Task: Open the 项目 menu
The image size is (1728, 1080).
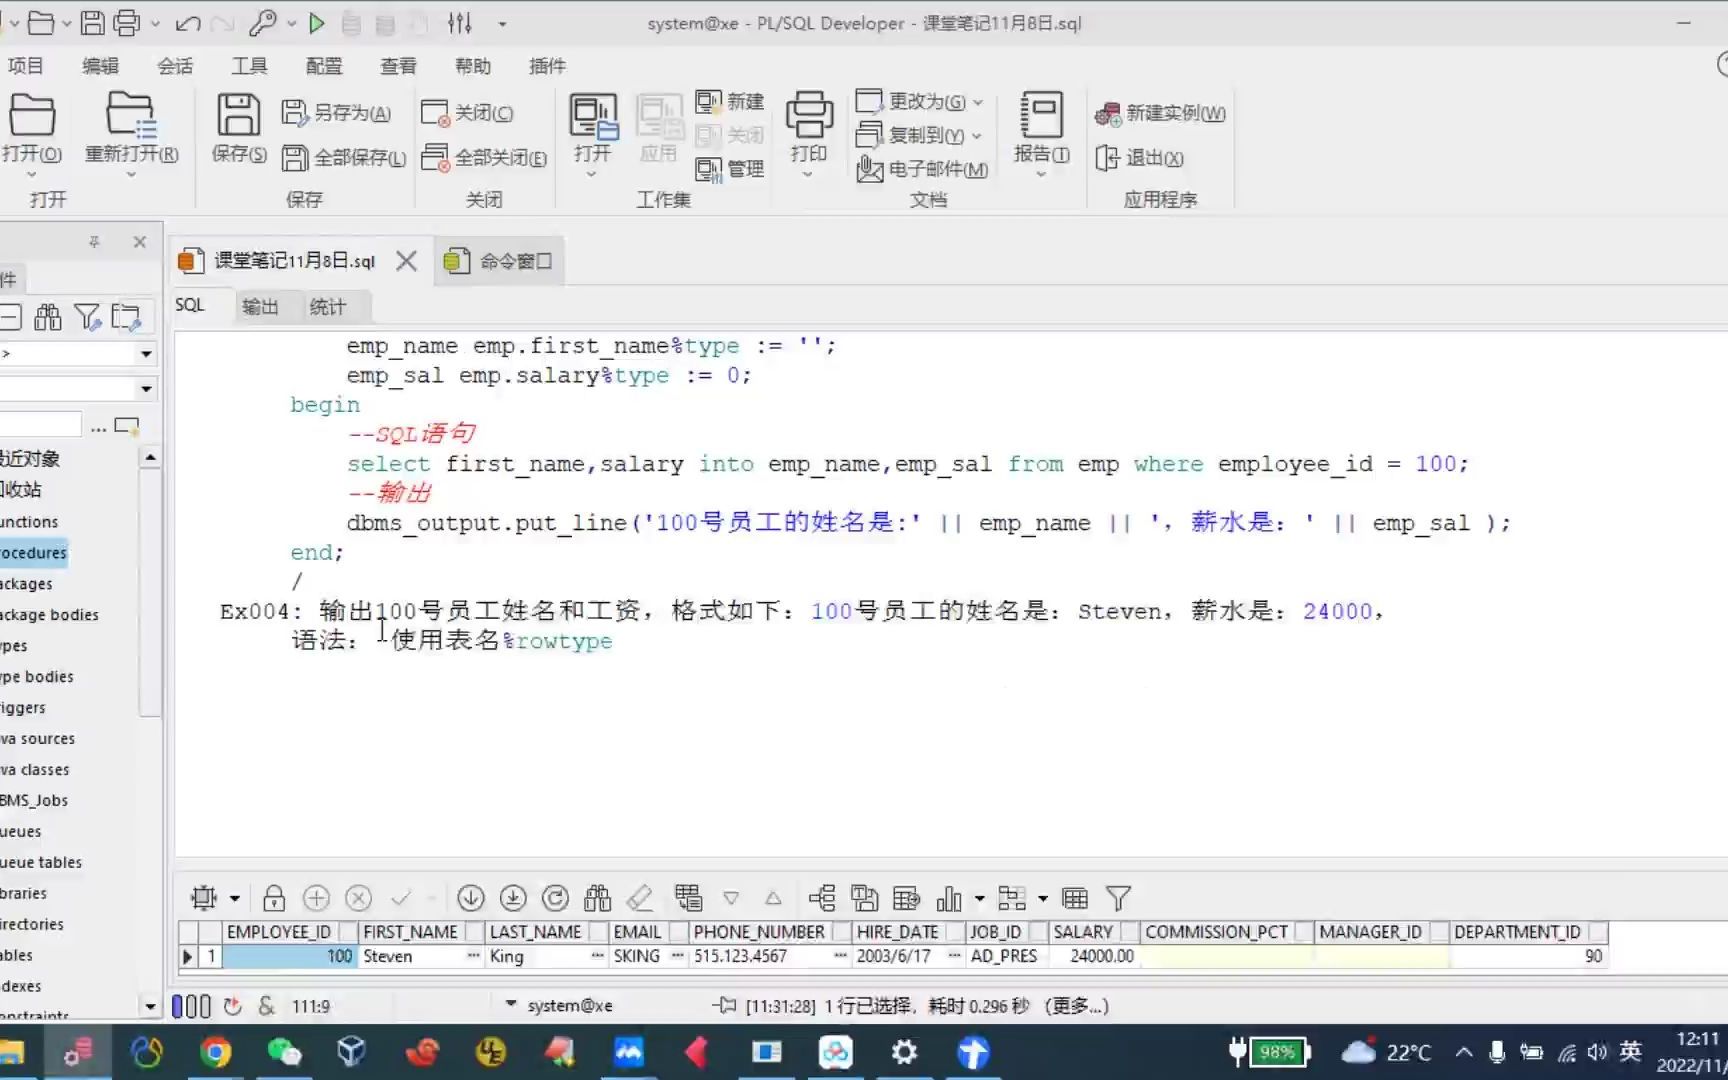Action: (25, 66)
